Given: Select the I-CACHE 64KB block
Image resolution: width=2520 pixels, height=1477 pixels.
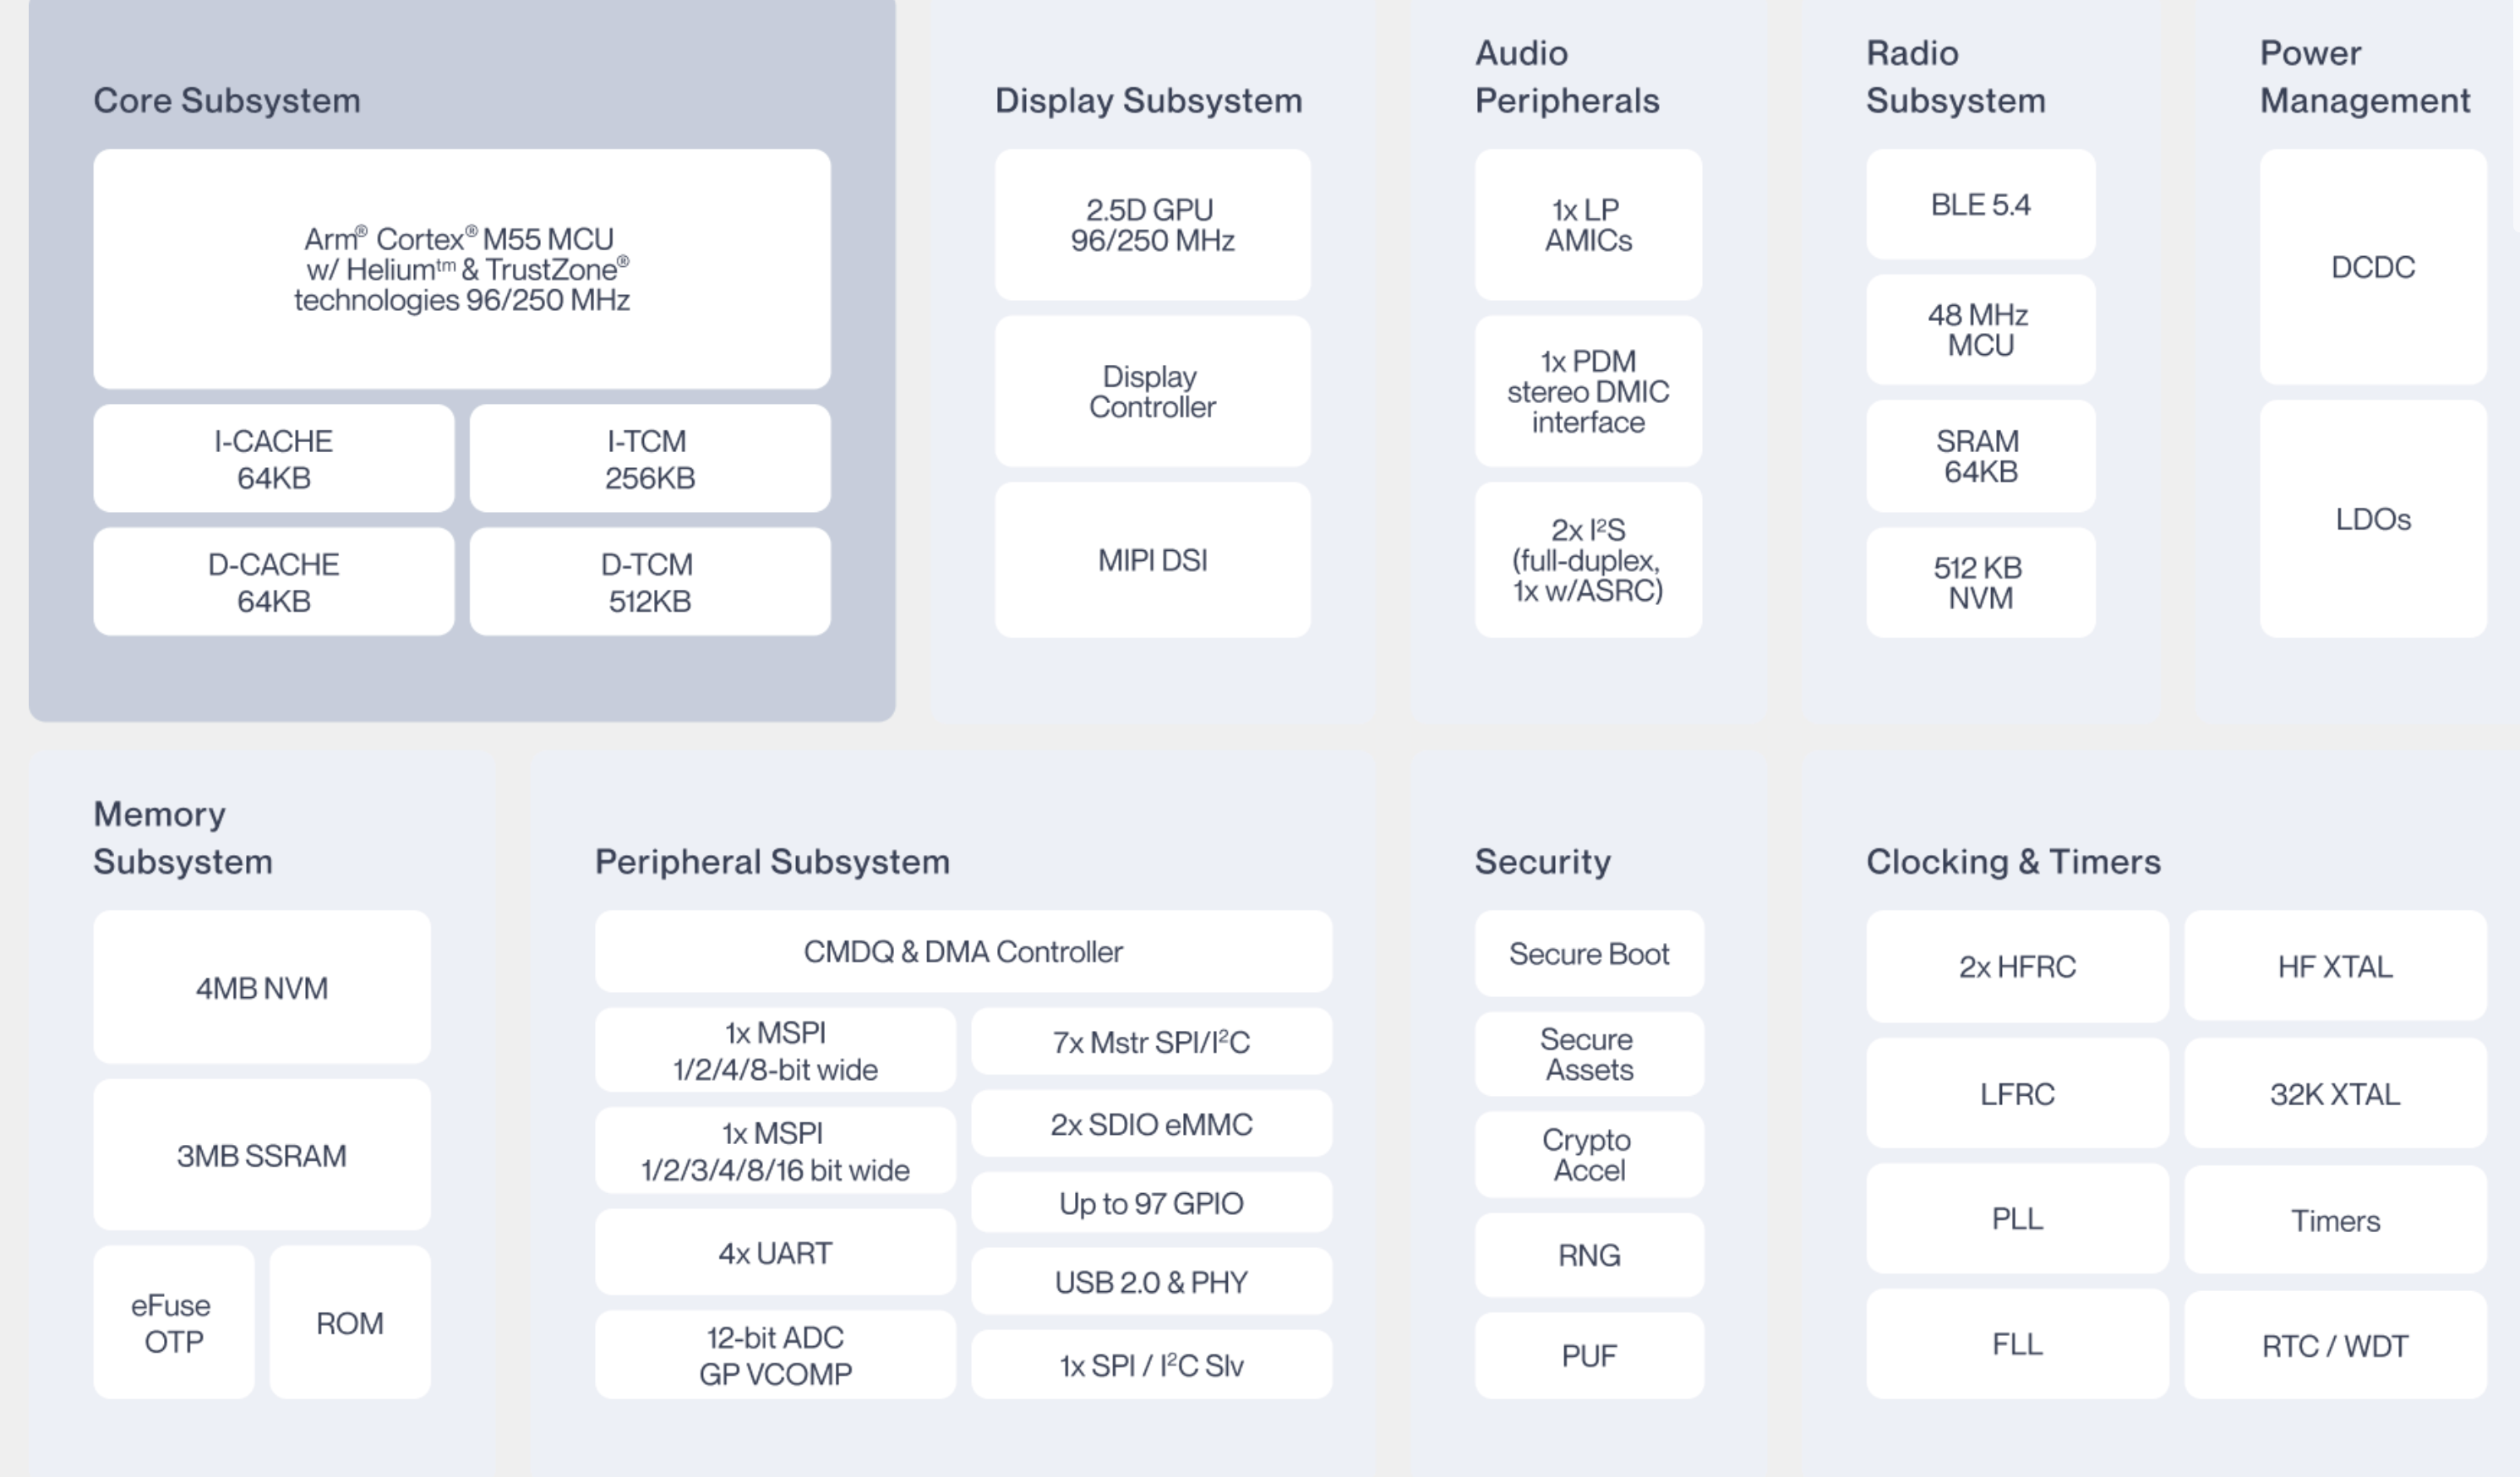Looking at the screenshot, I should tap(273, 459).
